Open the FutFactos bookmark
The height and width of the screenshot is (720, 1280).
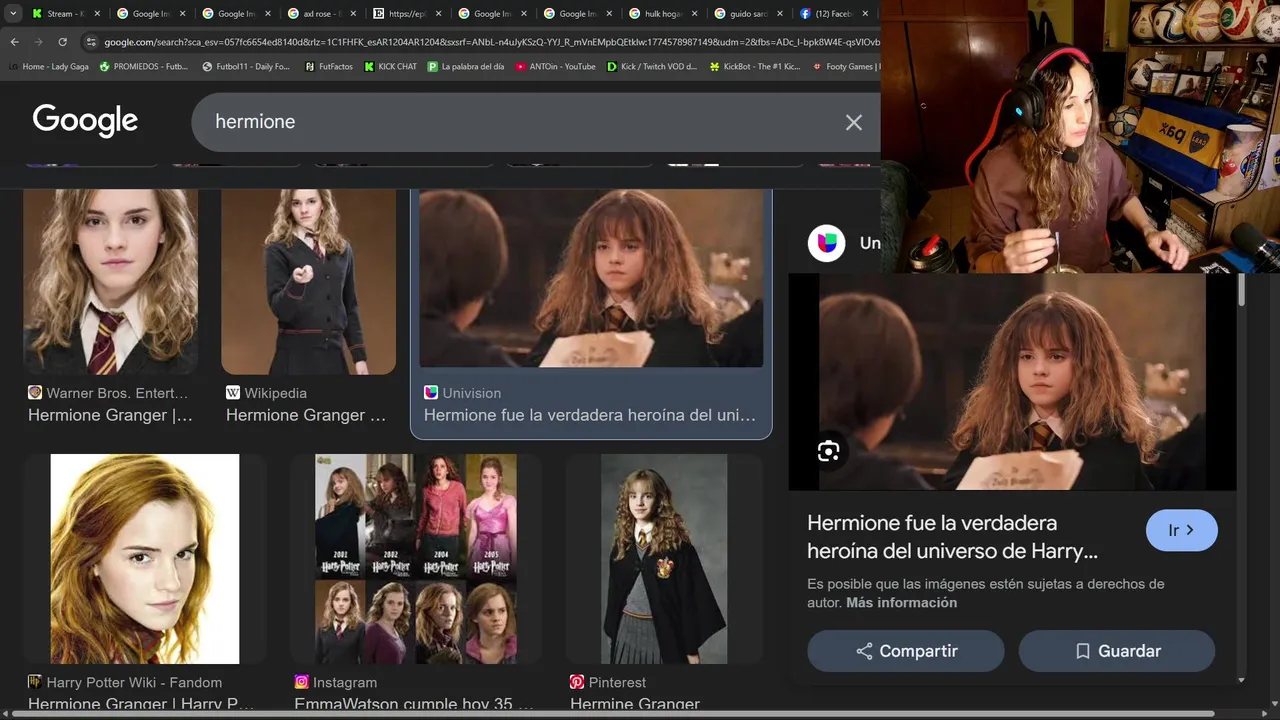pyautogui.click(x=328, y=67)
